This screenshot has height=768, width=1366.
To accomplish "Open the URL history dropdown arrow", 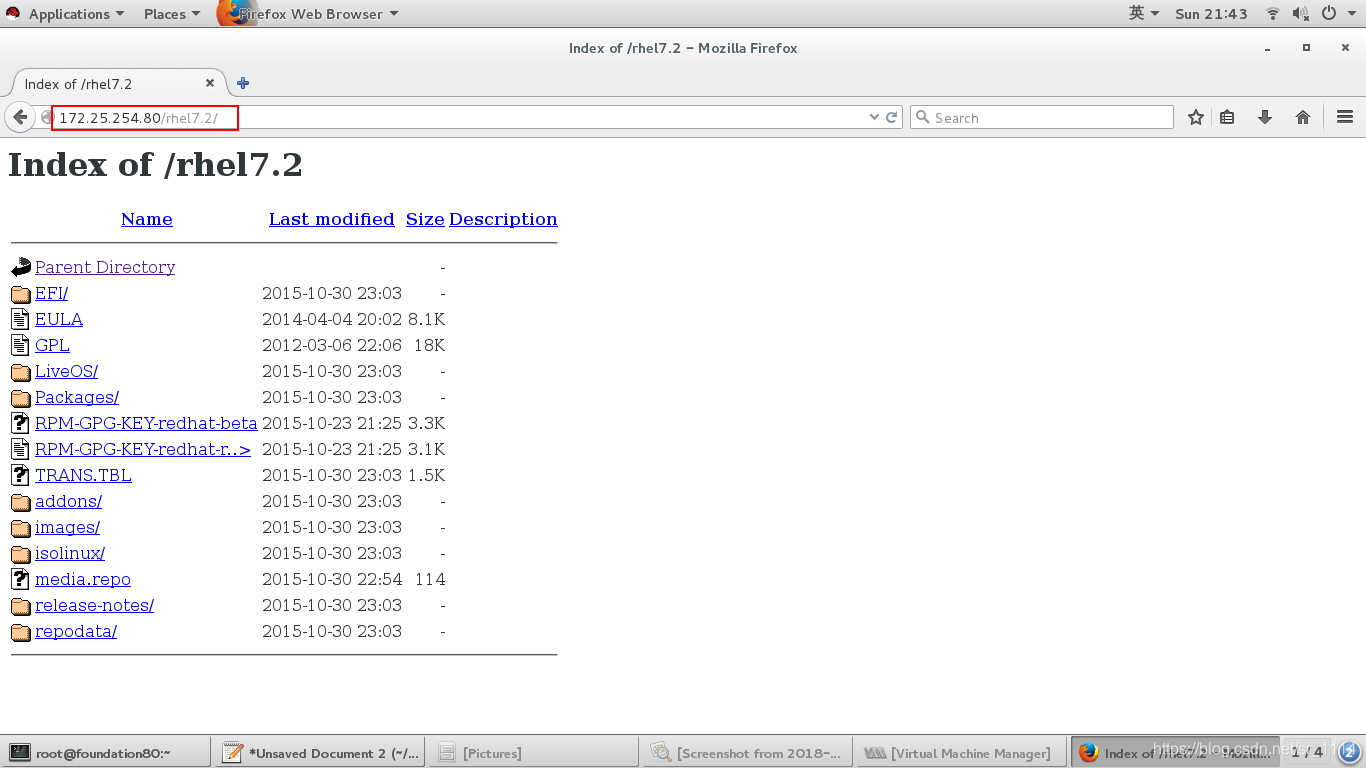I will 875,117.
